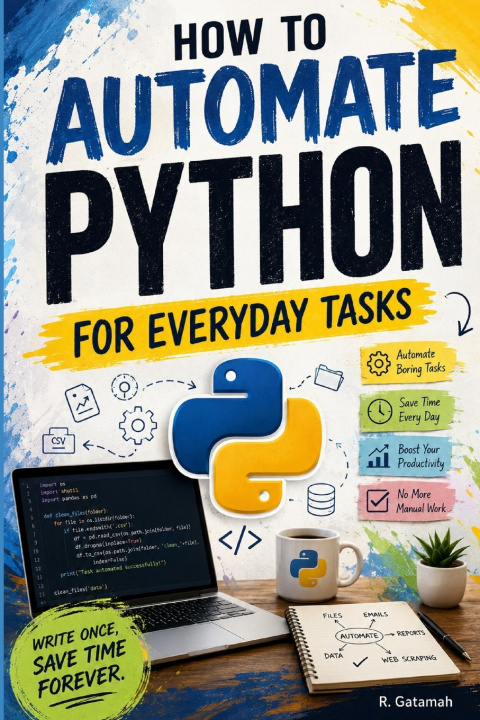Screen dimensions: 480x720
Task: Click the "def clean_files(folder):" code line
Action: pos(75,515)
